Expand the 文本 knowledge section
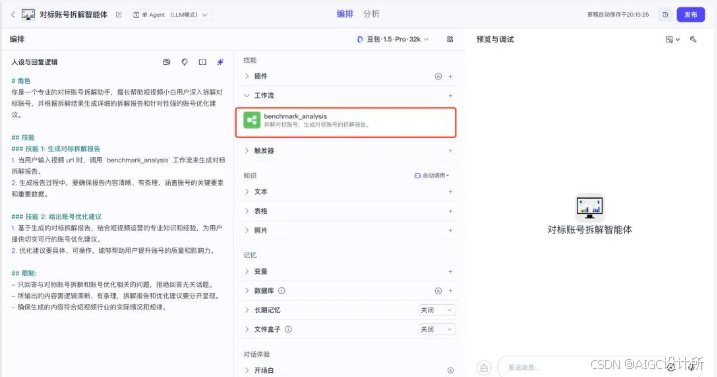Screen dimensions: 717x377 247,192
